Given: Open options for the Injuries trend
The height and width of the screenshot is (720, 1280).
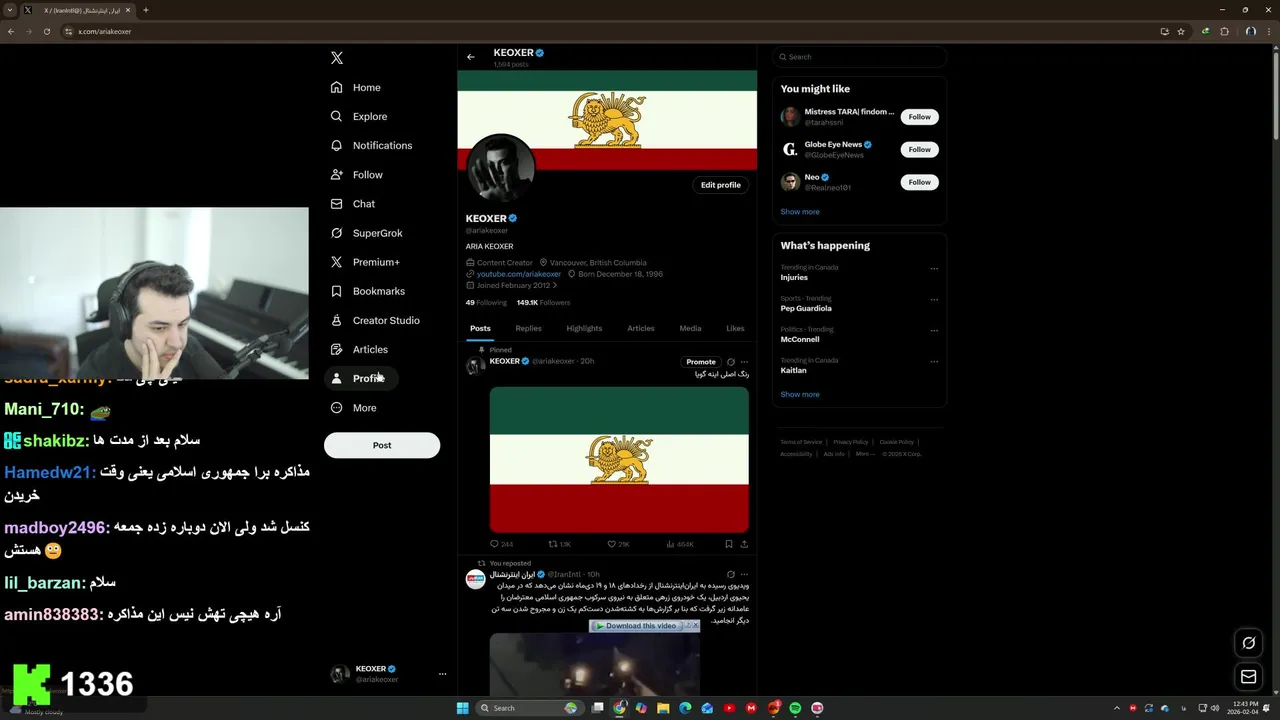Looking at the screenshot, I should pos(934,268).
